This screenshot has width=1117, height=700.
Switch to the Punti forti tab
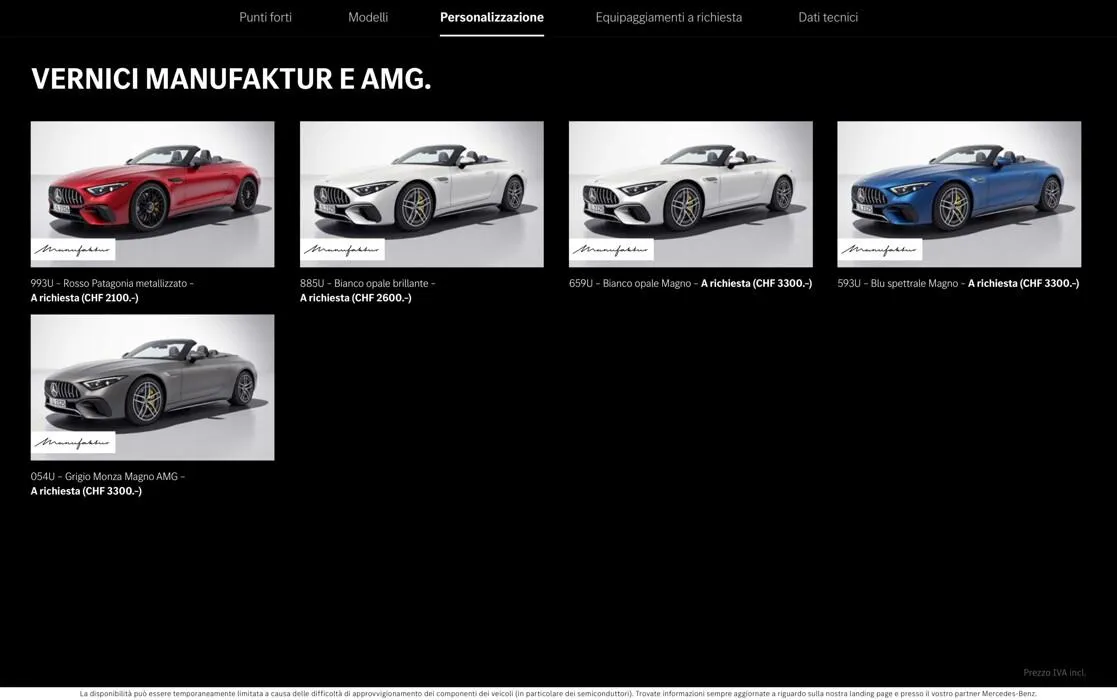point(265,15)
